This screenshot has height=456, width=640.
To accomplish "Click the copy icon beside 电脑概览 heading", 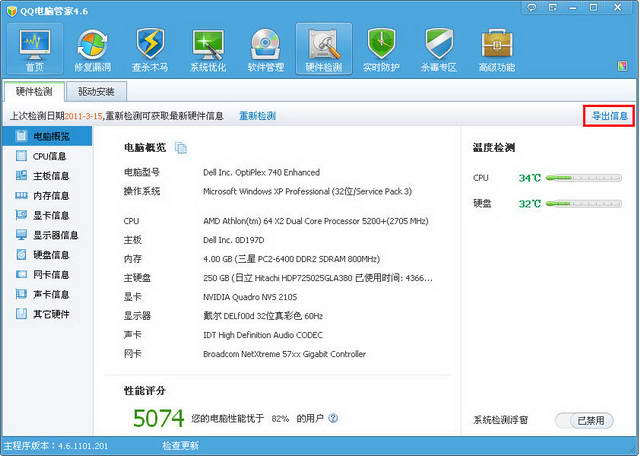I will [x=181, y=148].
